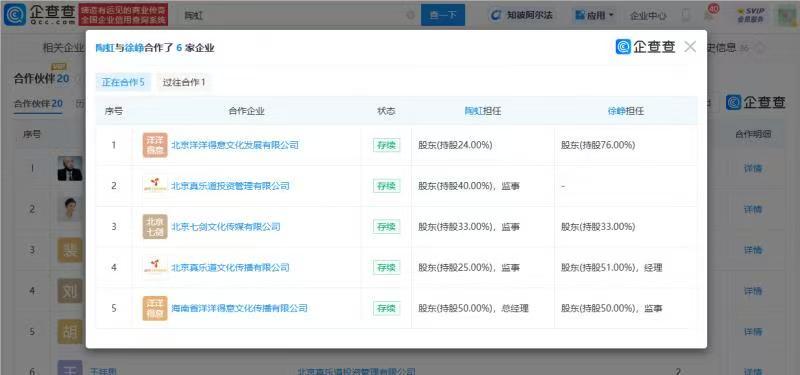Open 详情 for background row 5
Screen dimensions: 800x375
(x=753, y=332)
